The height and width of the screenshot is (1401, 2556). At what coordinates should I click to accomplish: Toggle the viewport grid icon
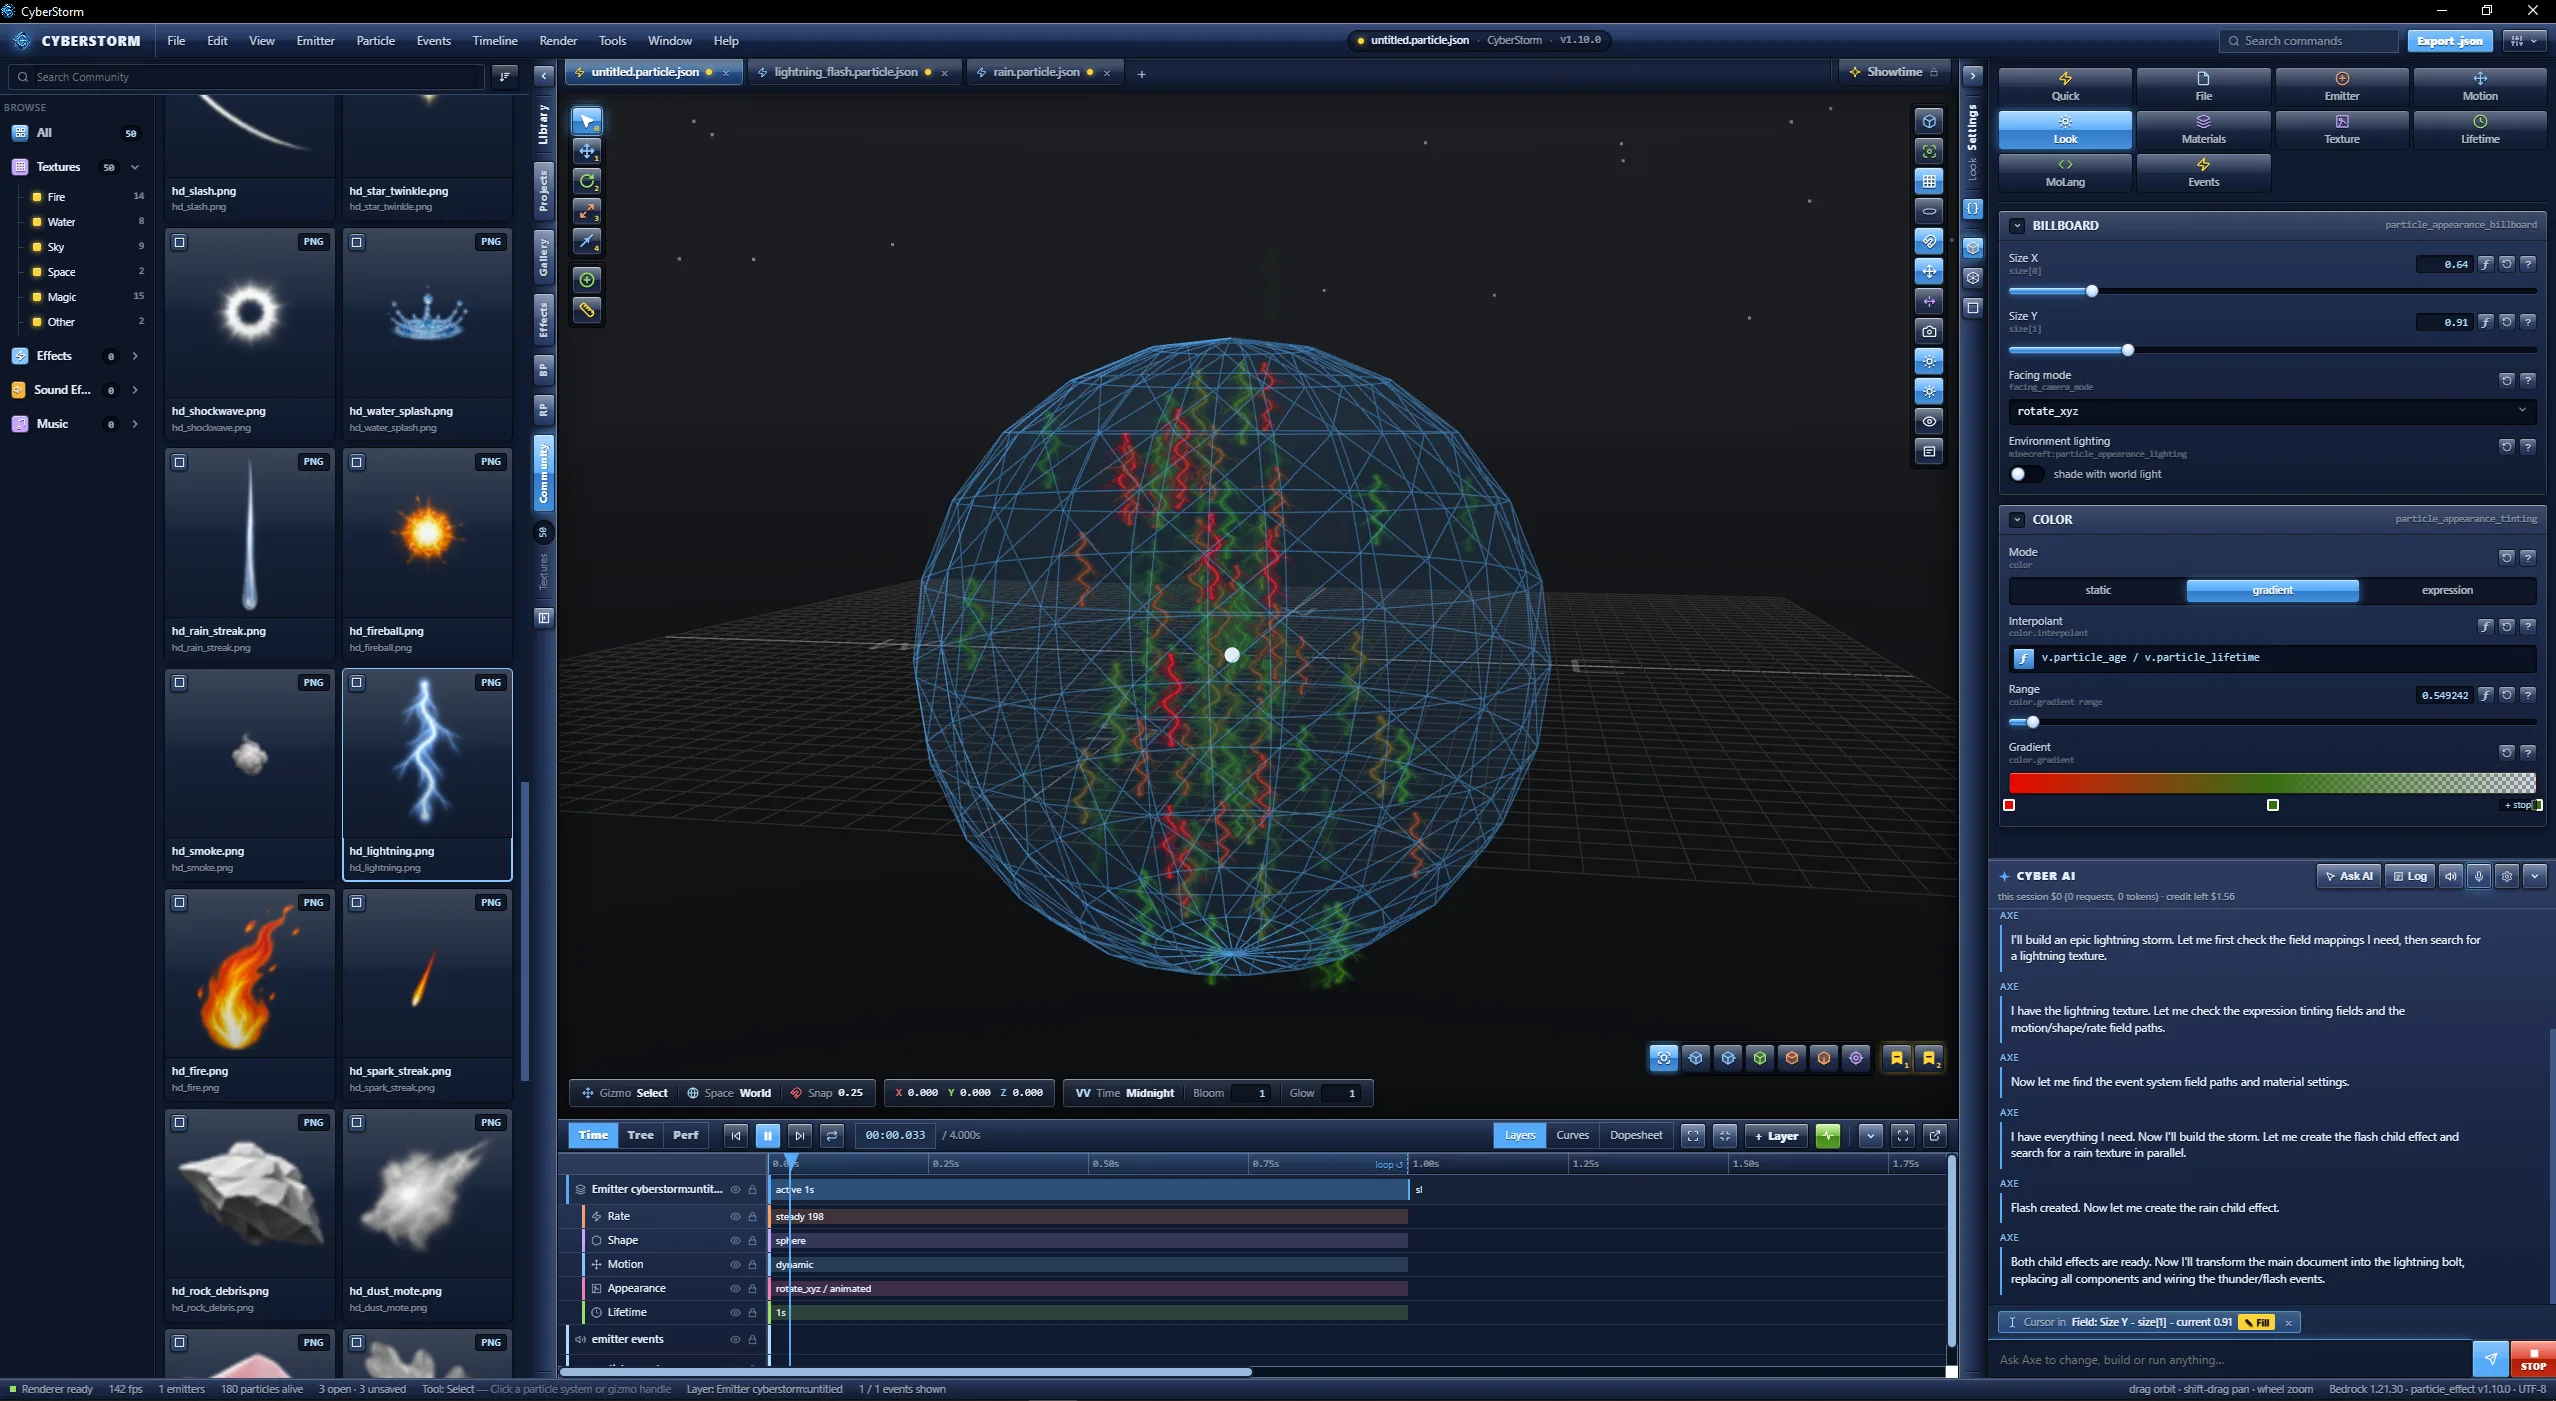tap(1929, 181)
